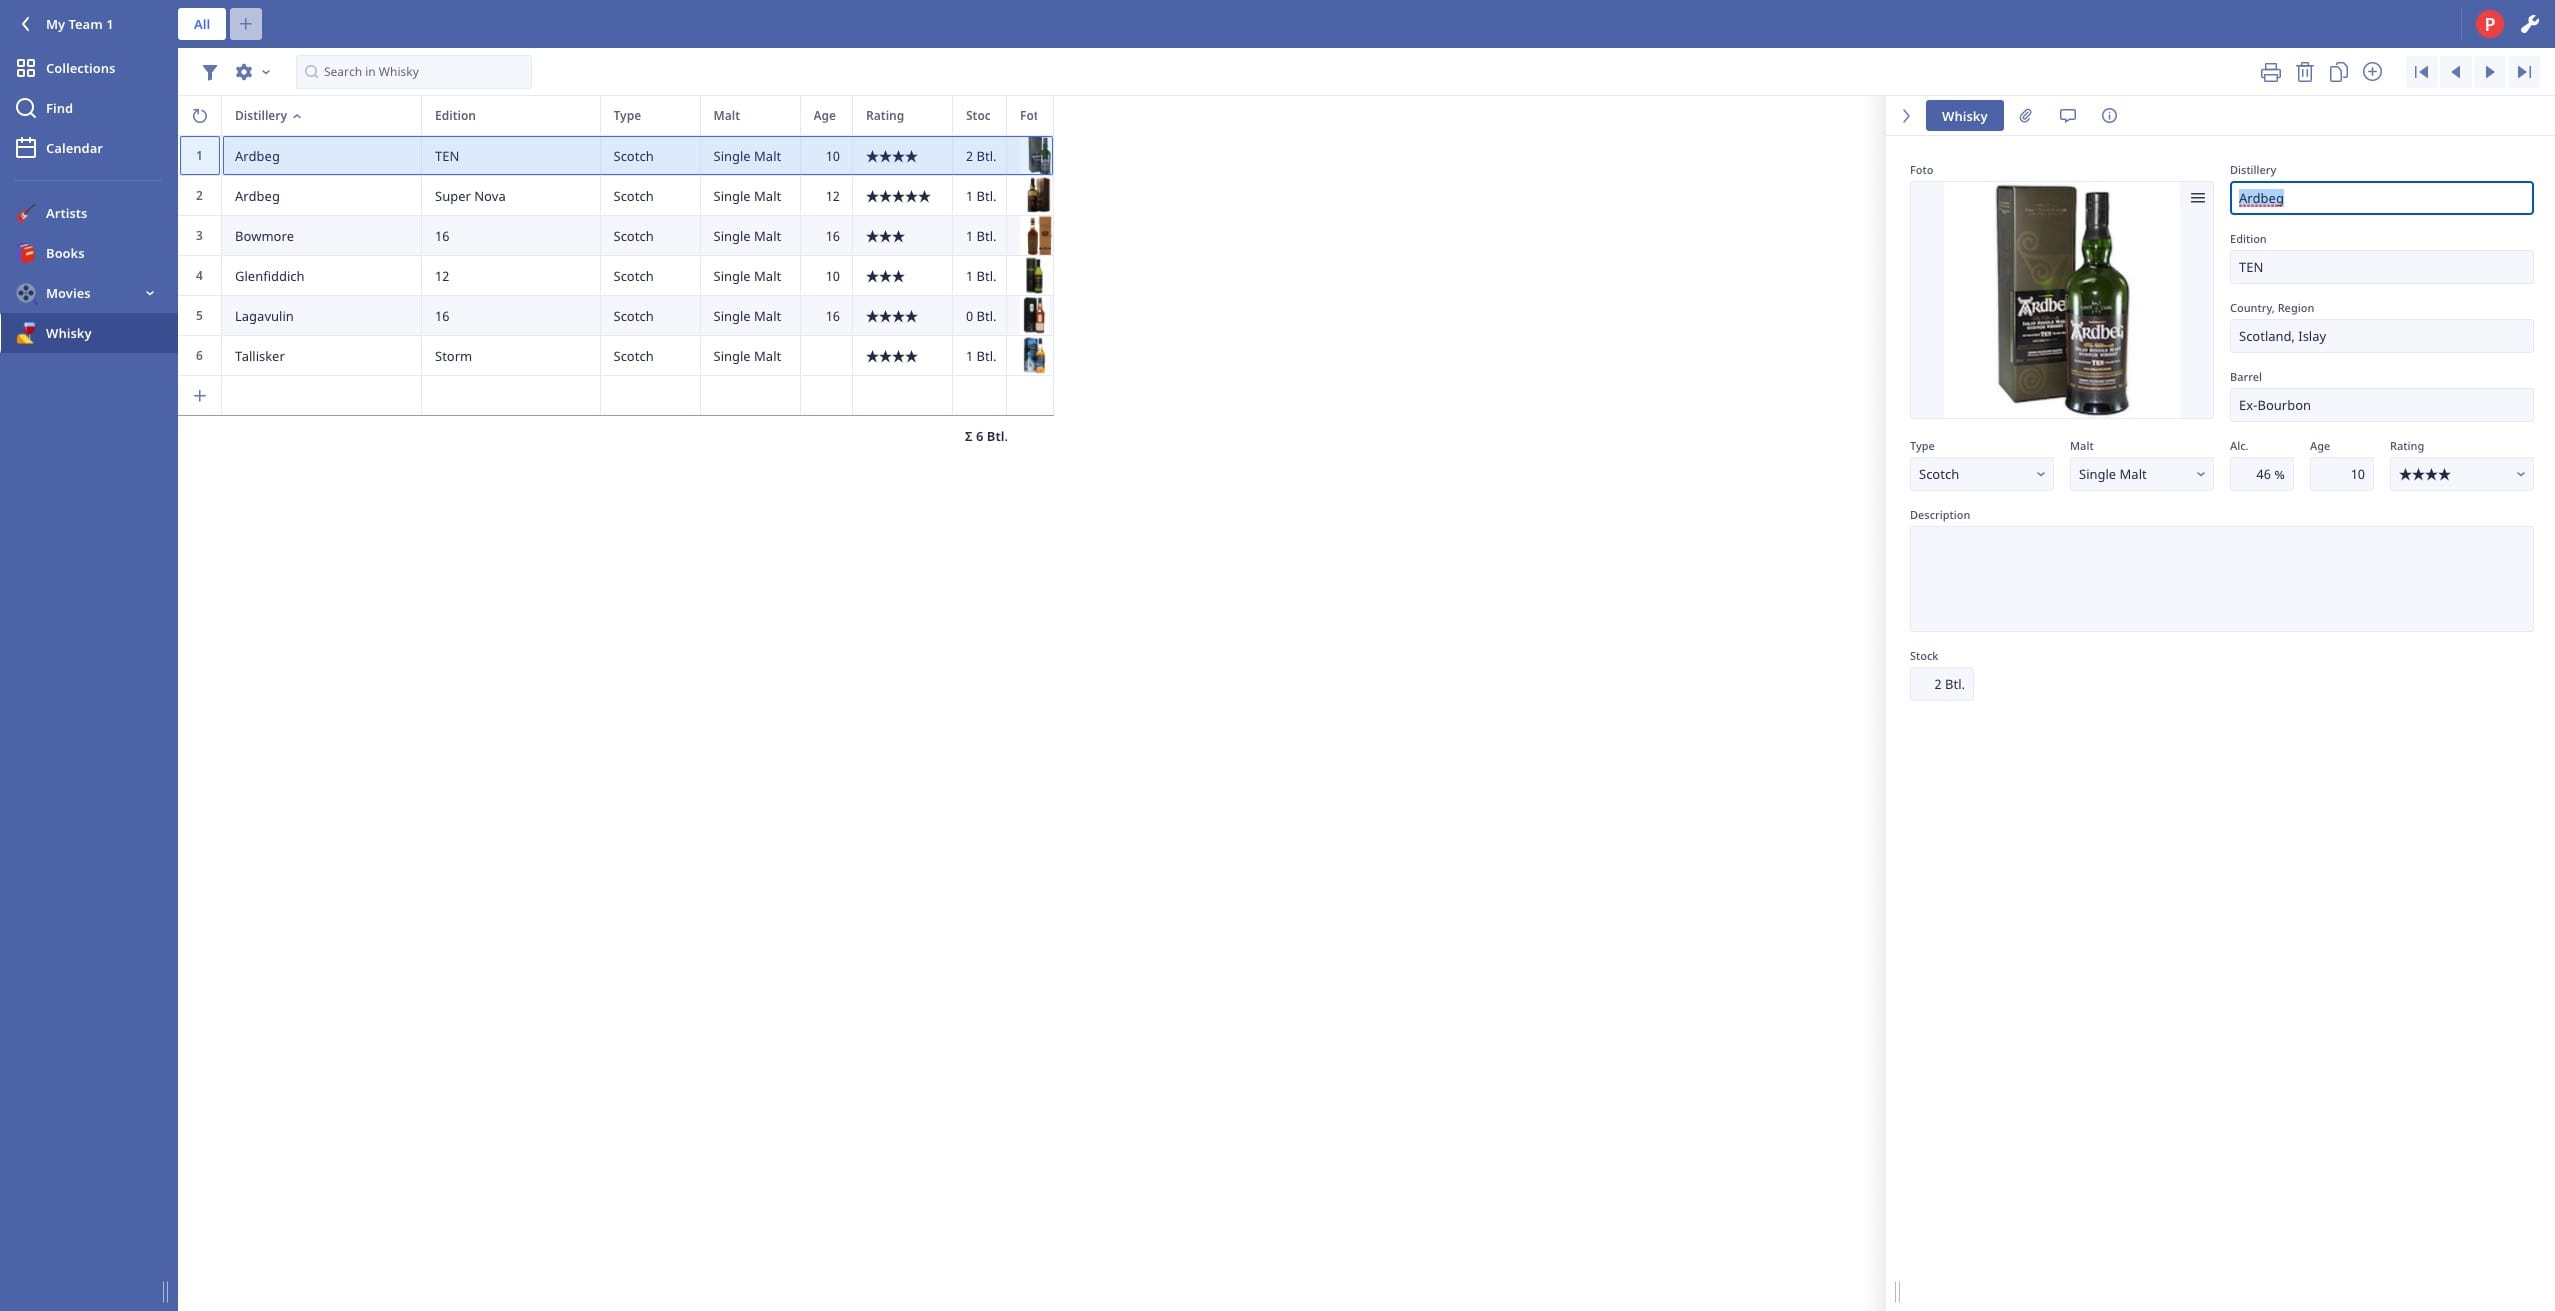Open the record info tab
This screenshot has width=2555, height=1311.
[2109, 116]
